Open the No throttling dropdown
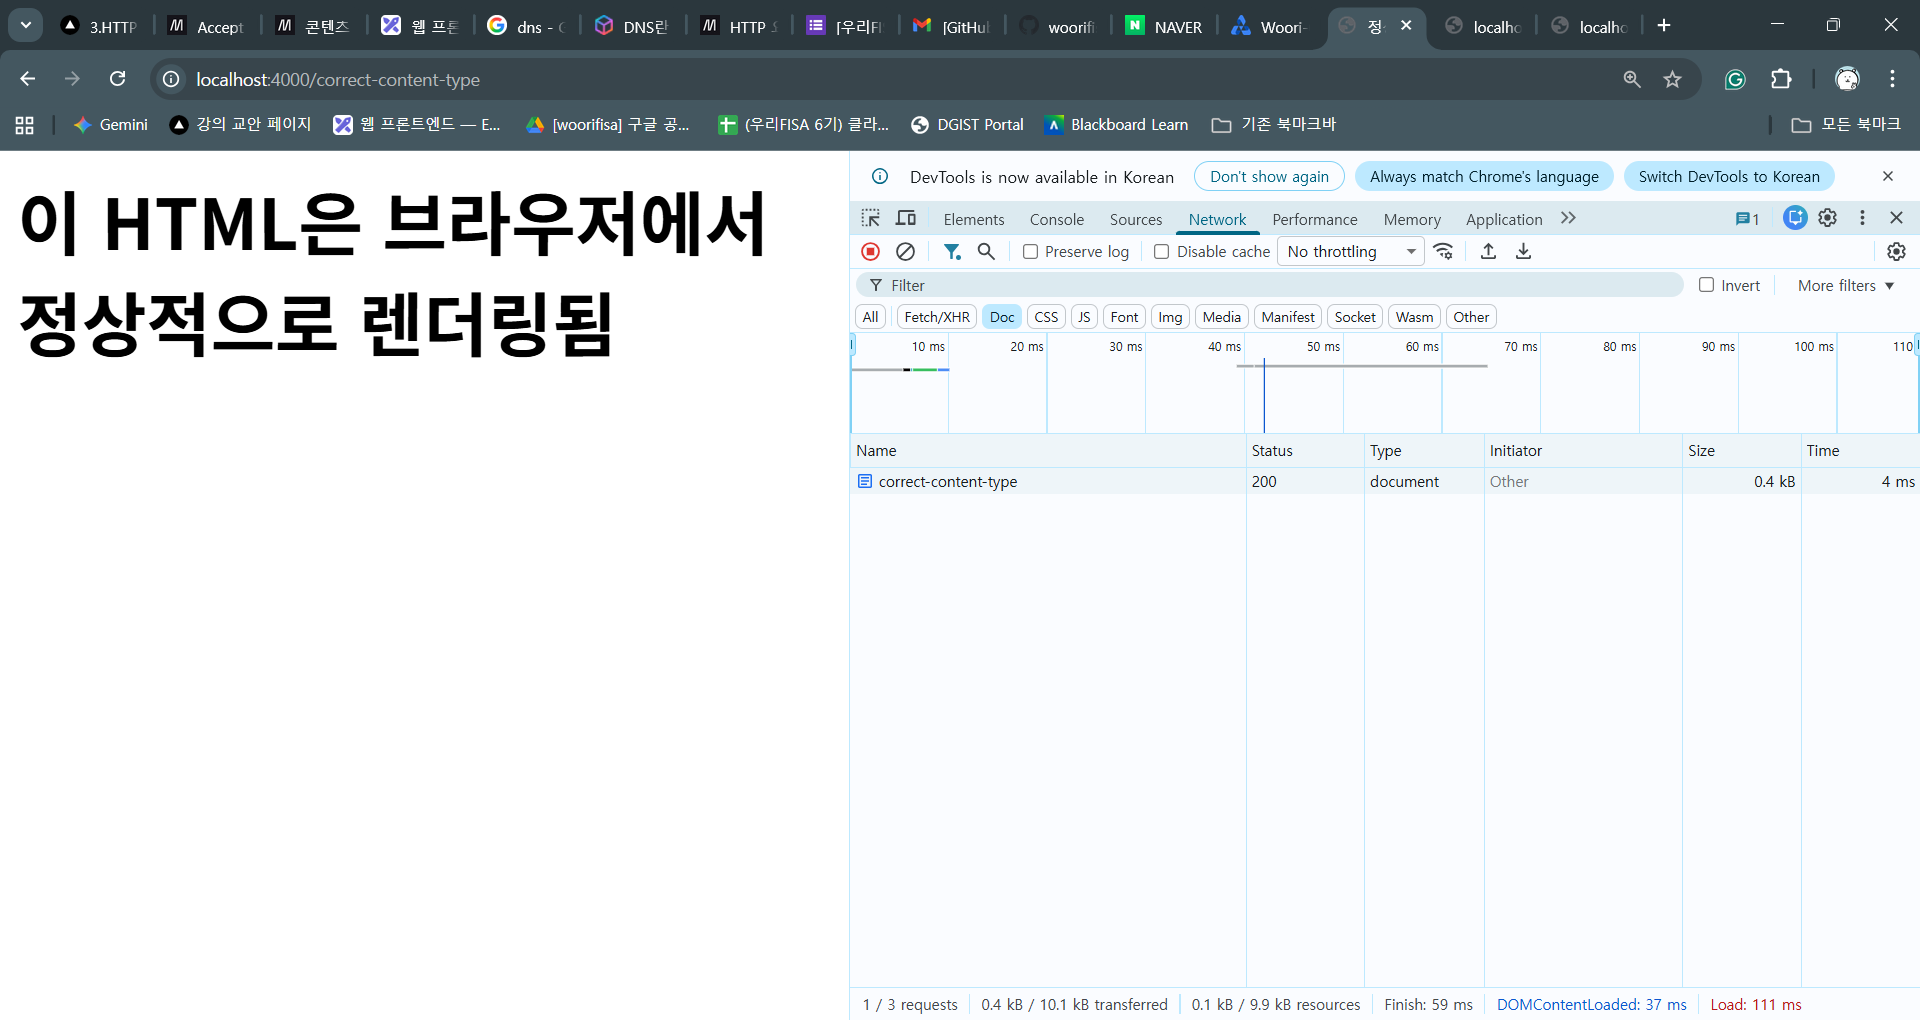Screen dimensions: 1920x1020 point(1351,252)
